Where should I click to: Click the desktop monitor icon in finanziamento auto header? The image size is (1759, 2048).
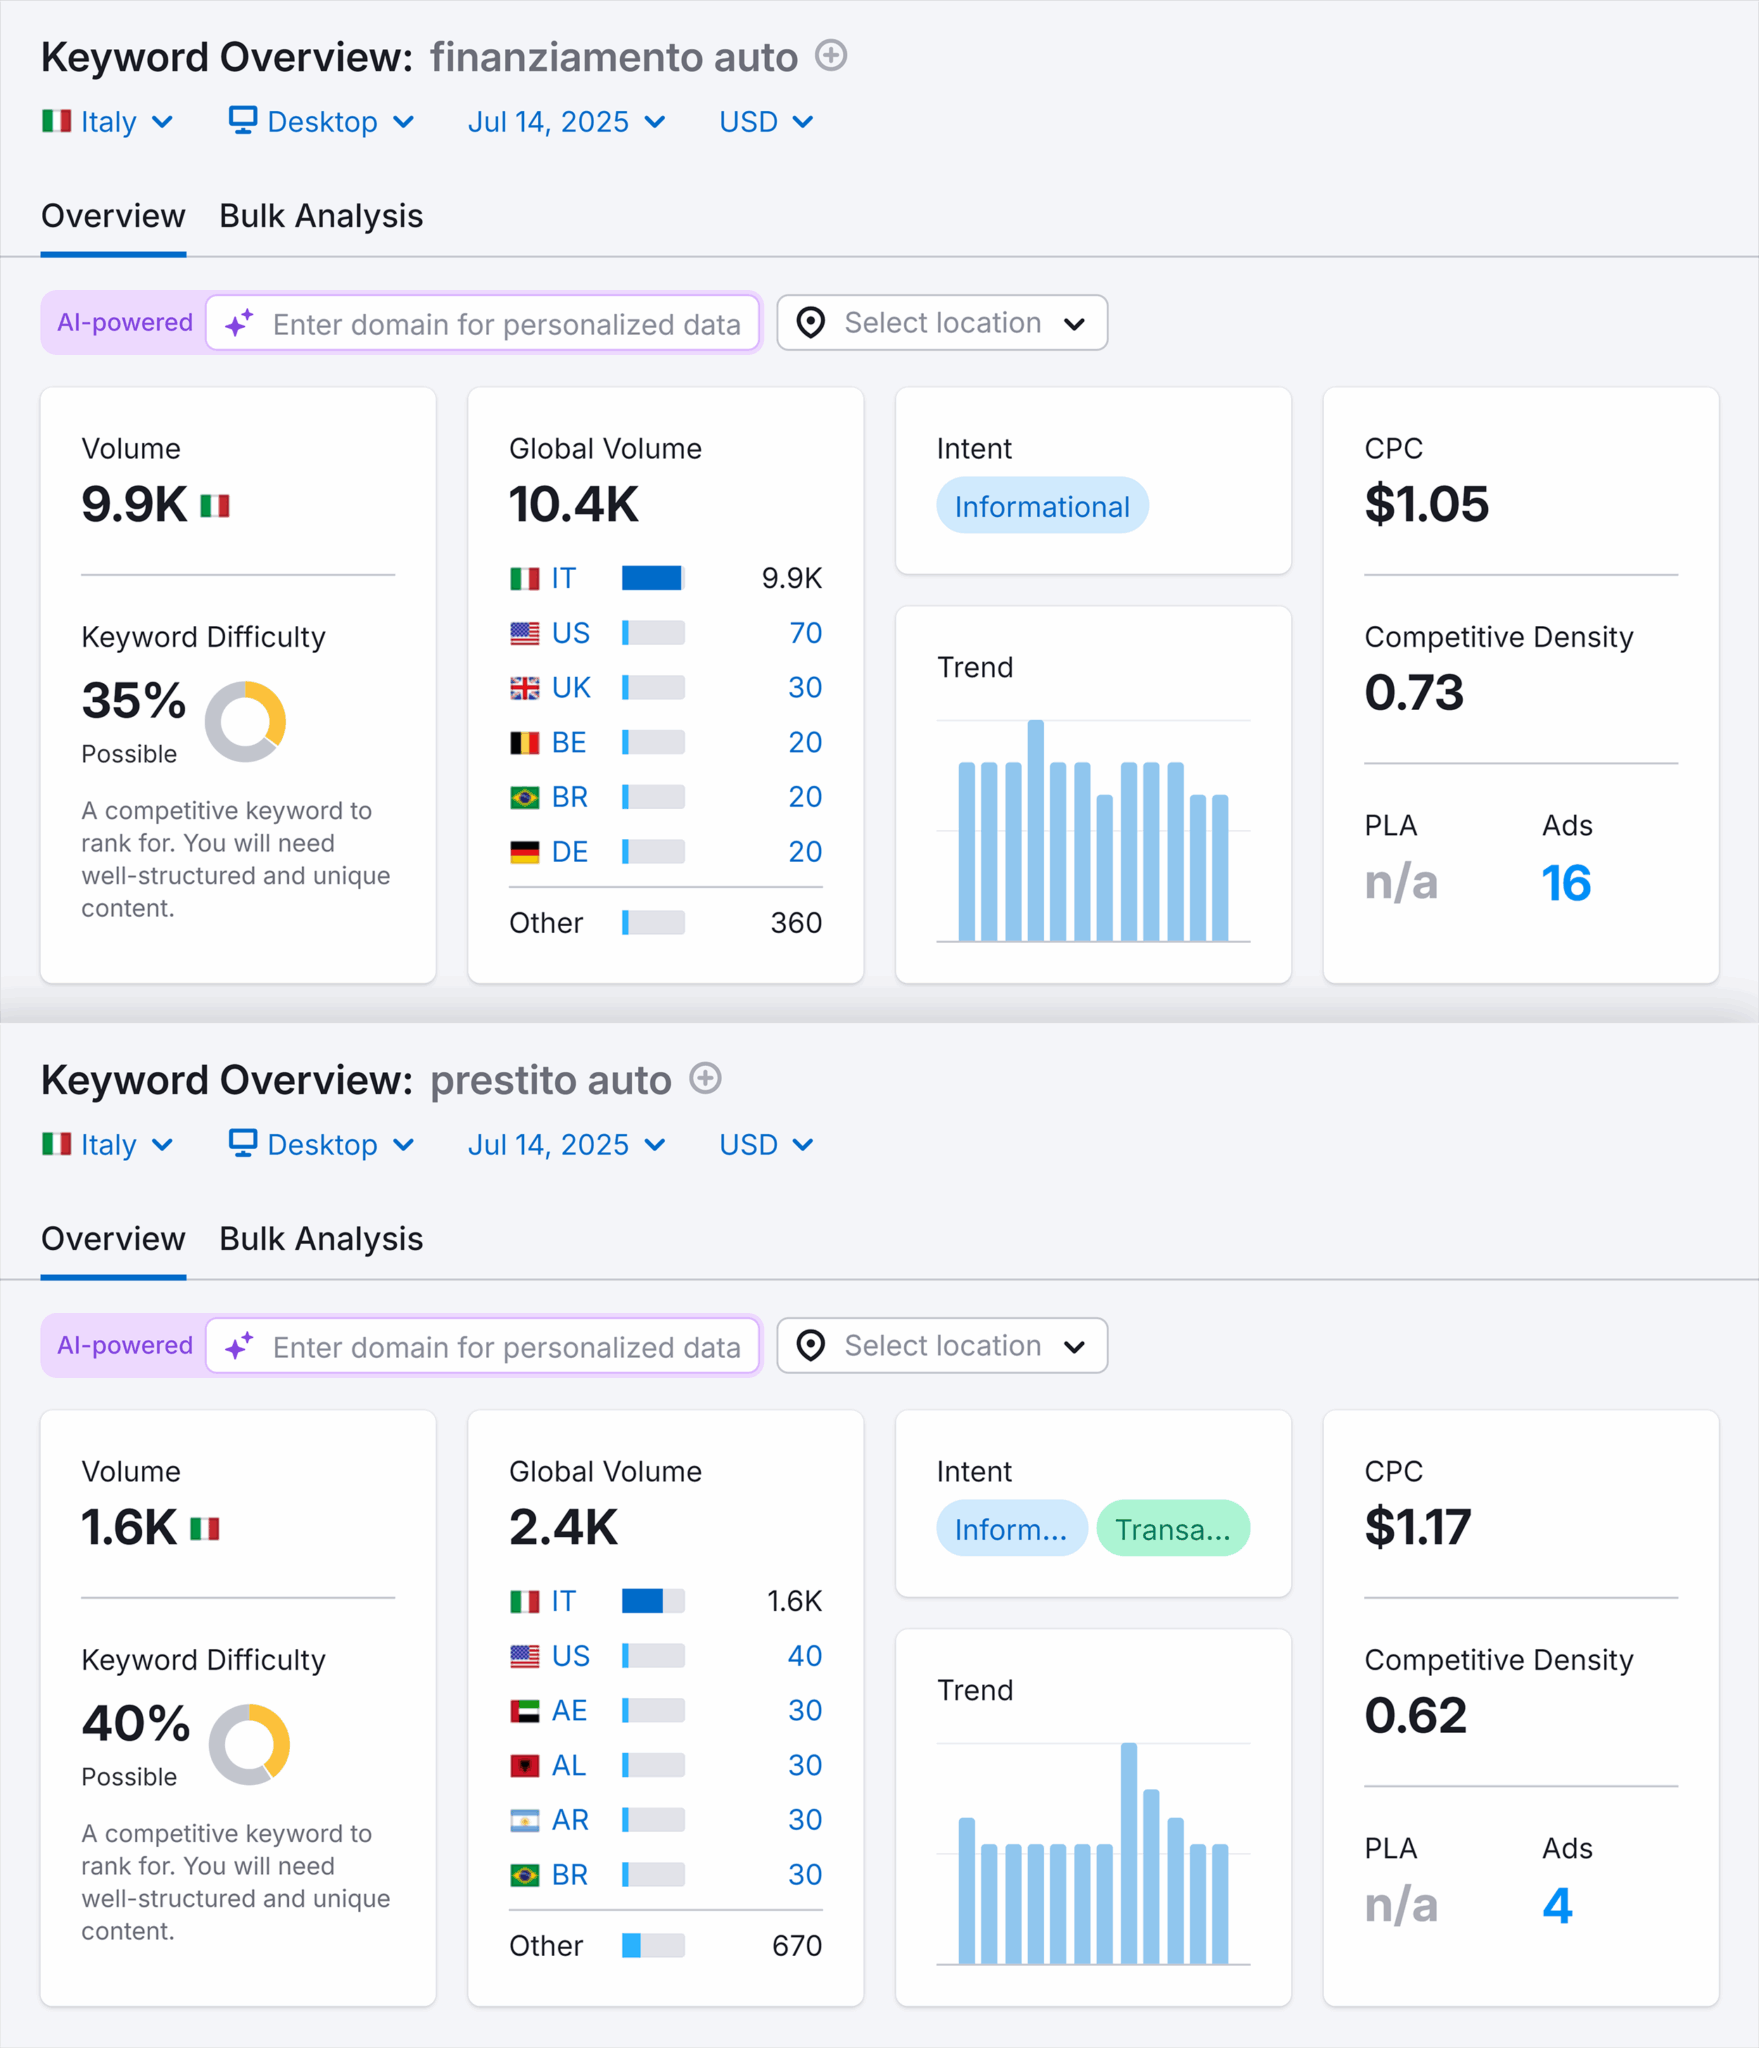(x=243, y=120)
